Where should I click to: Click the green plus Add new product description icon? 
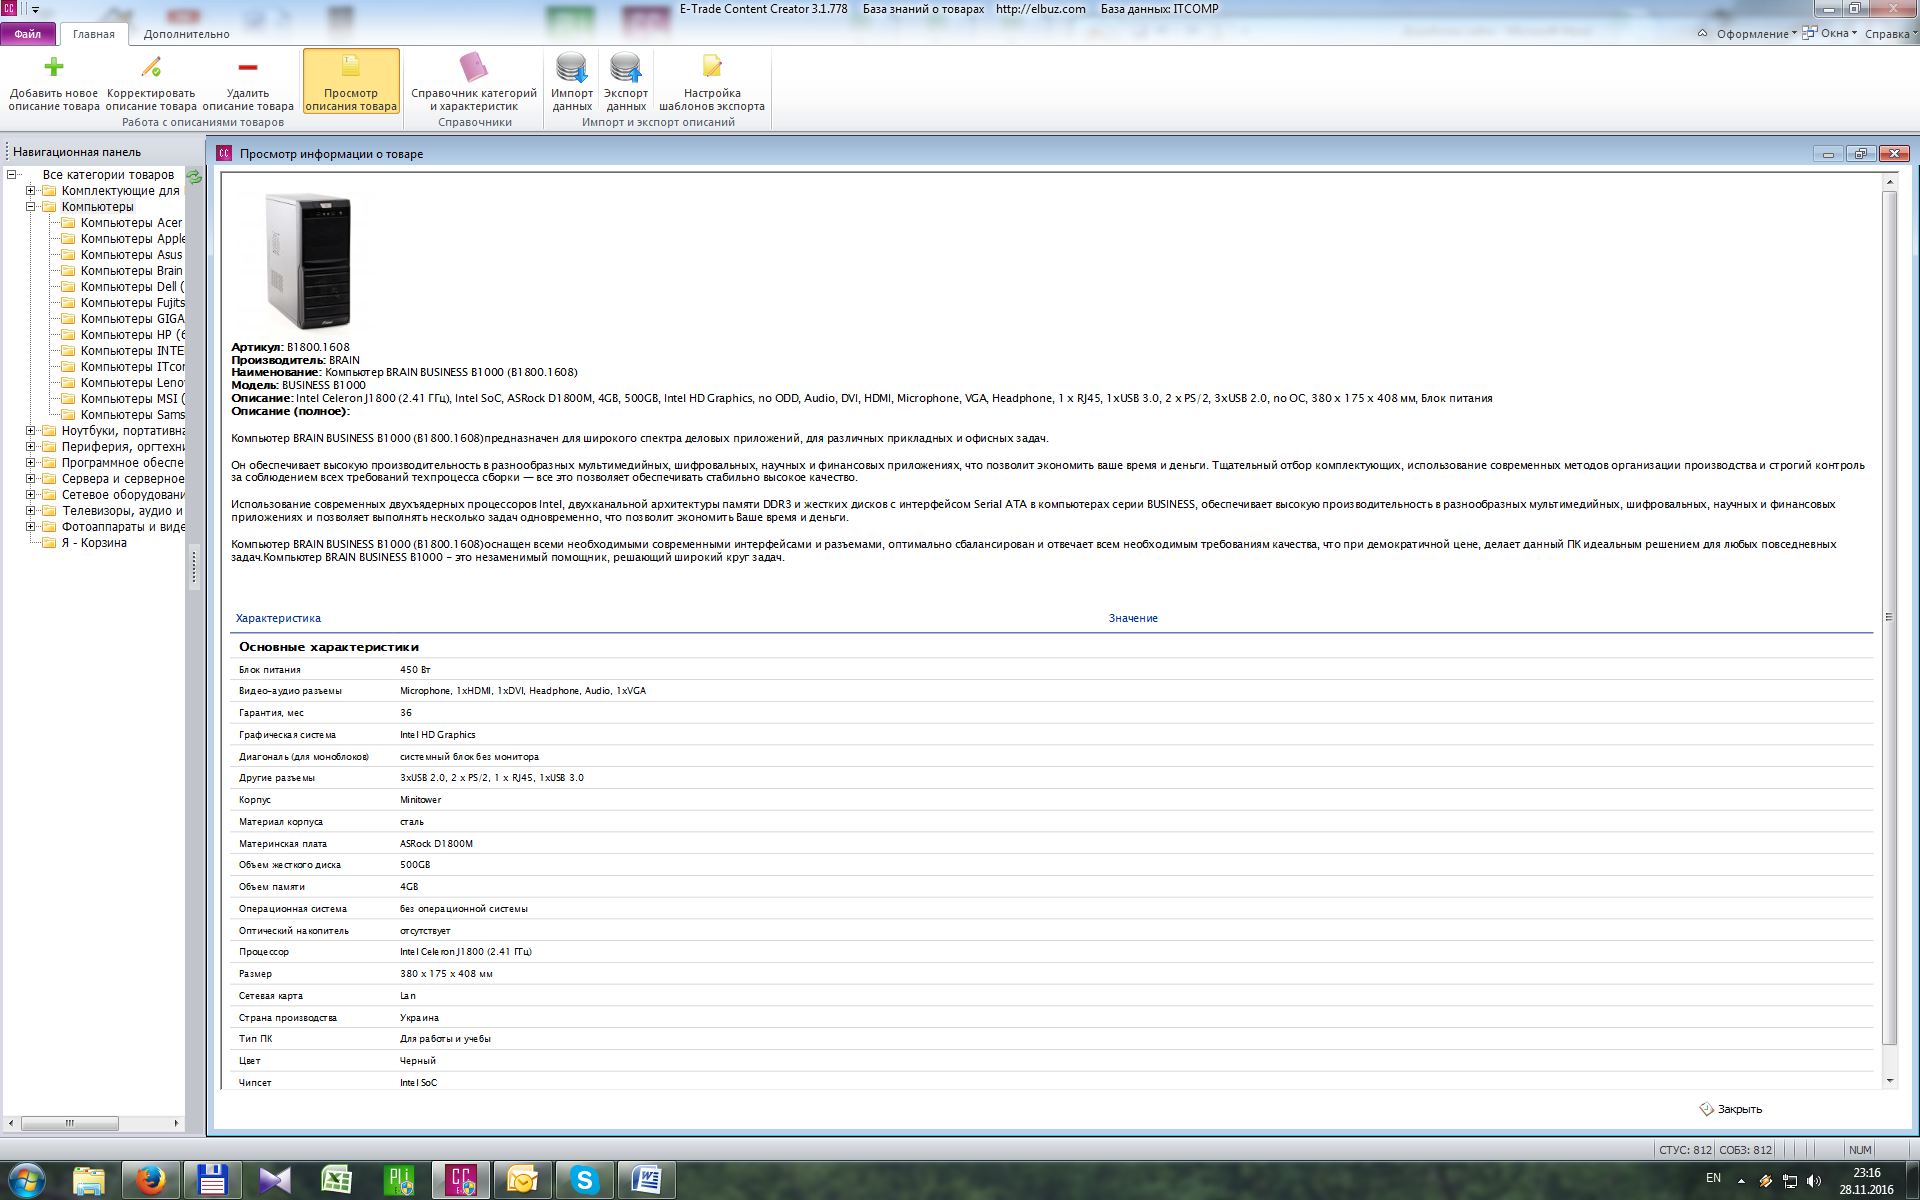[54, 67]
